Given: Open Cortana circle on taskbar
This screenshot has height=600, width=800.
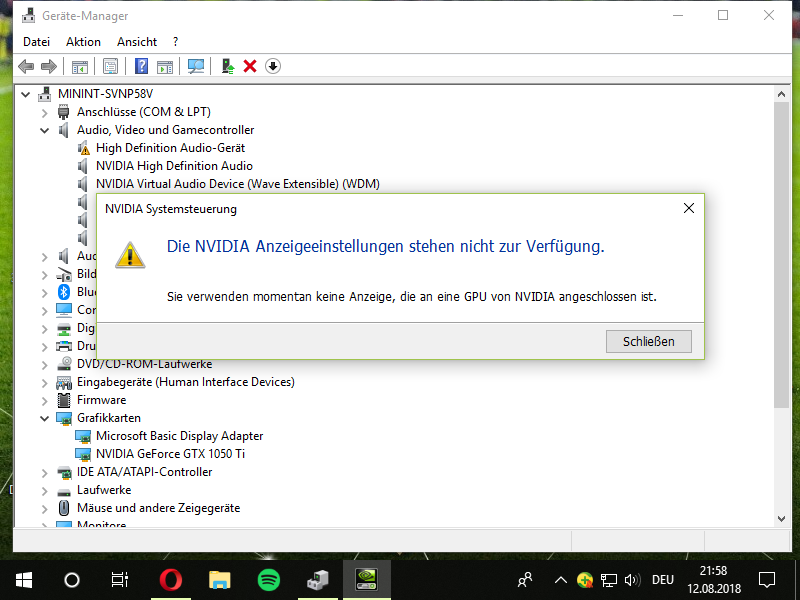Looking at the screenshot, I should (72, 580).
